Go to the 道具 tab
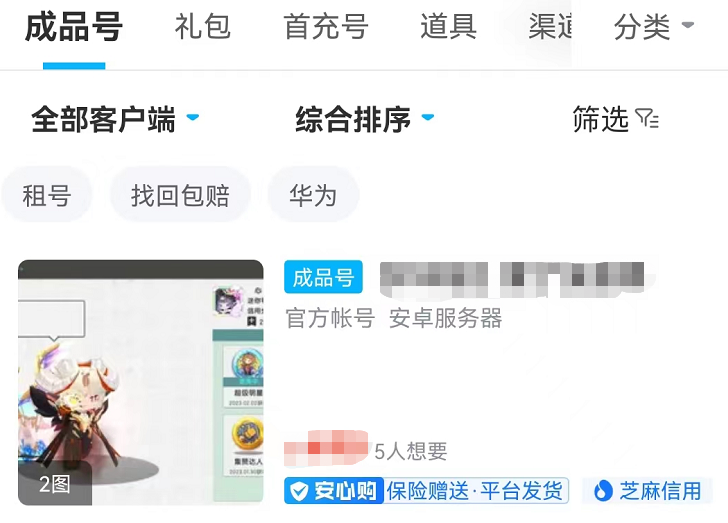Screen dimensions: 728x523 448,26
